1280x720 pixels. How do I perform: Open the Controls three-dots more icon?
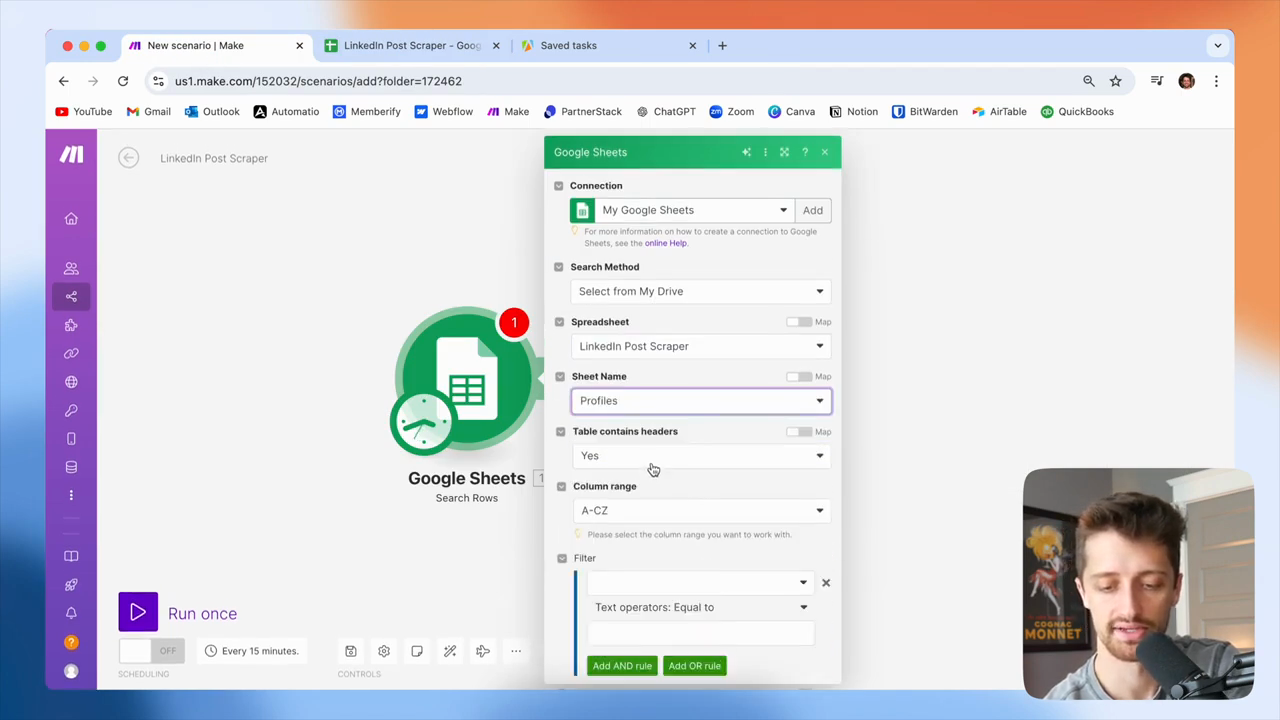click(516, 651)
